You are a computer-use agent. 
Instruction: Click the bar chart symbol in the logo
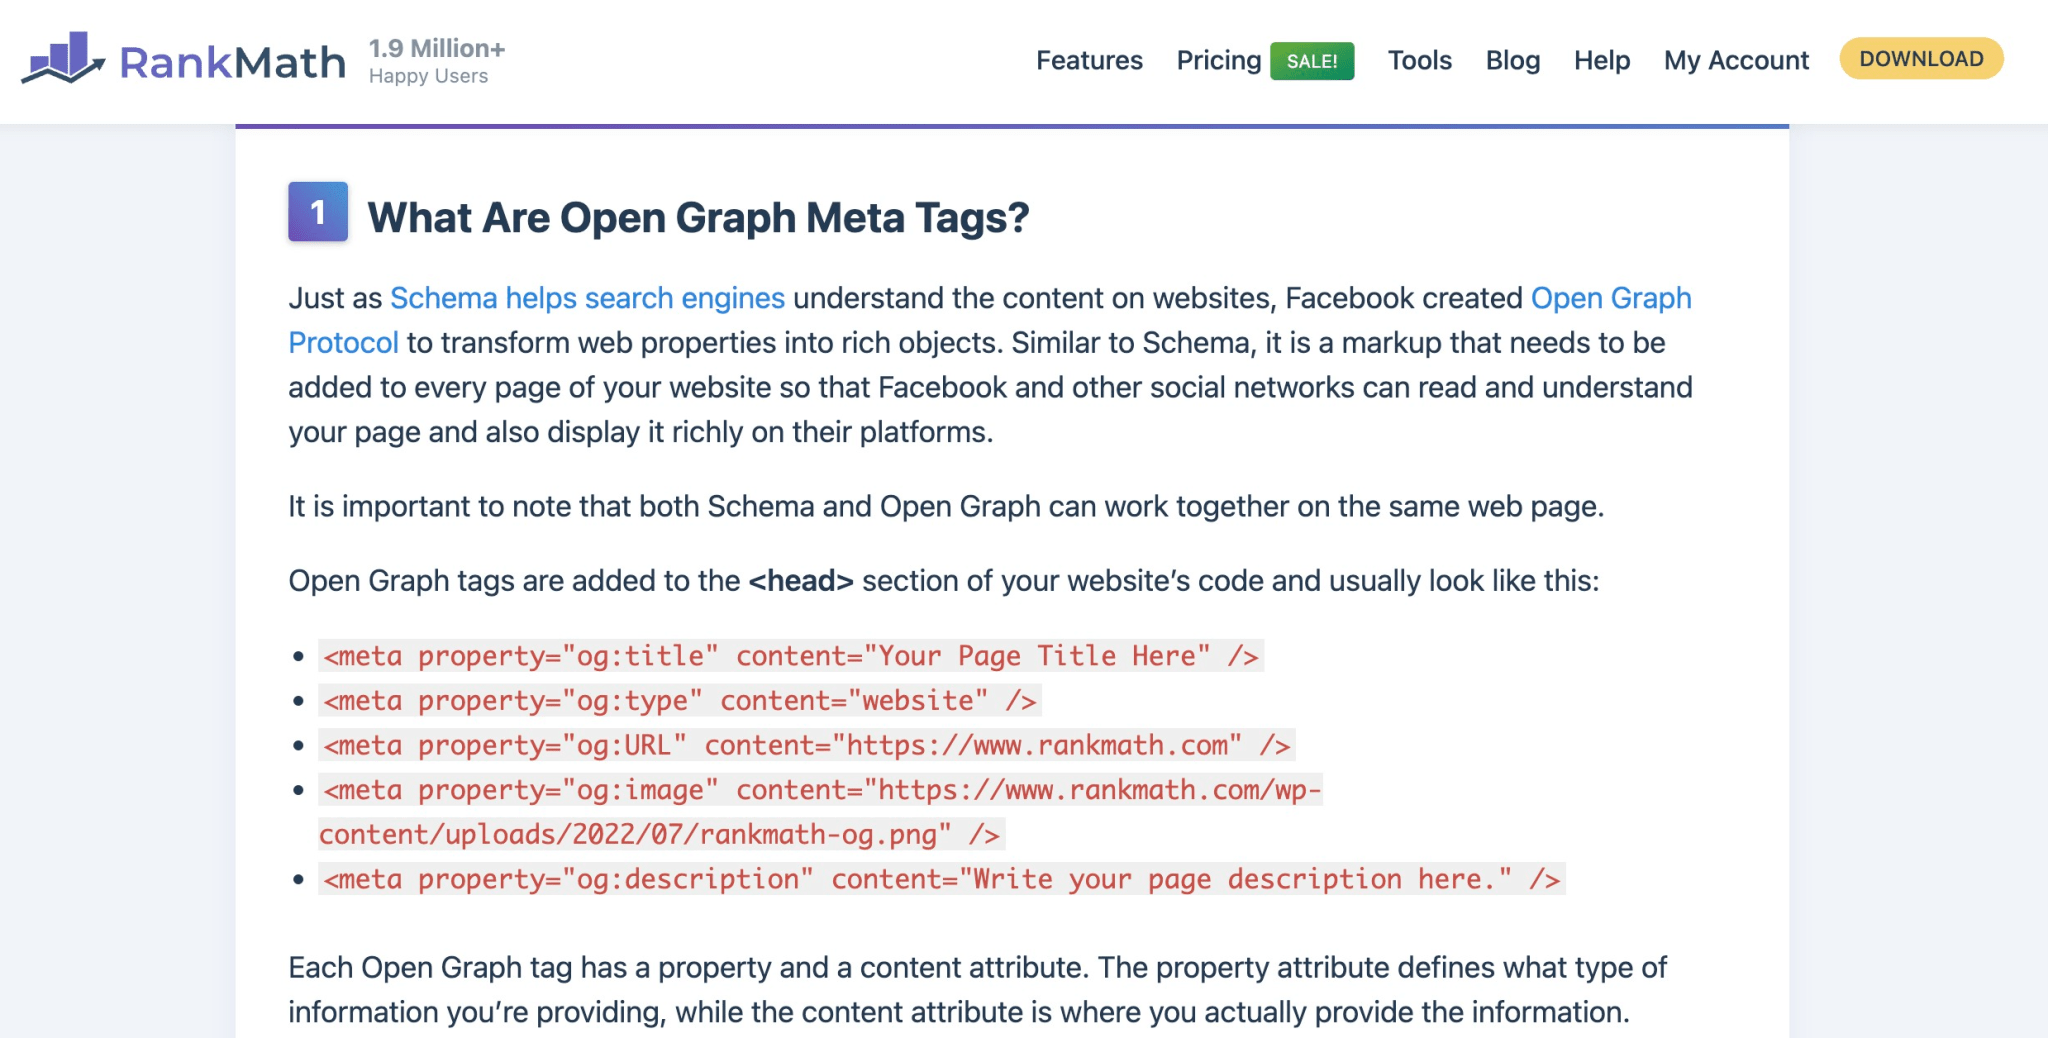(63, 60)
